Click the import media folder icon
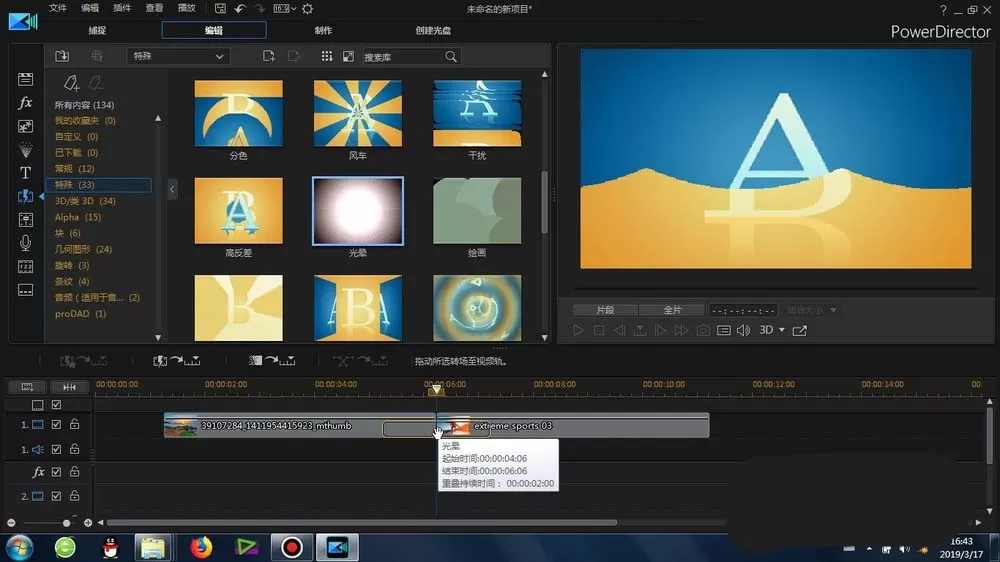The height and width of the screenshot is (562, 1000). 62,56
